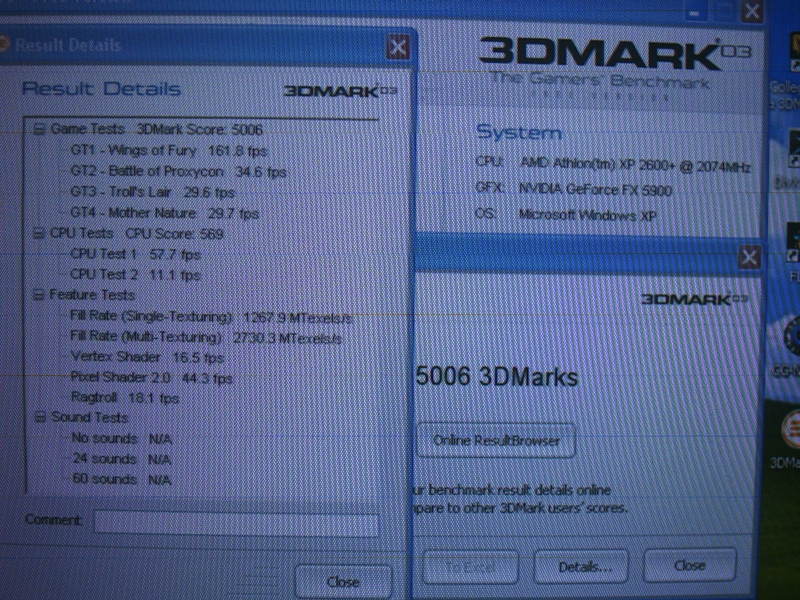800x600 pixels.
Task: Select CPU Test 2 result row
Action: [x=135, y=275]
